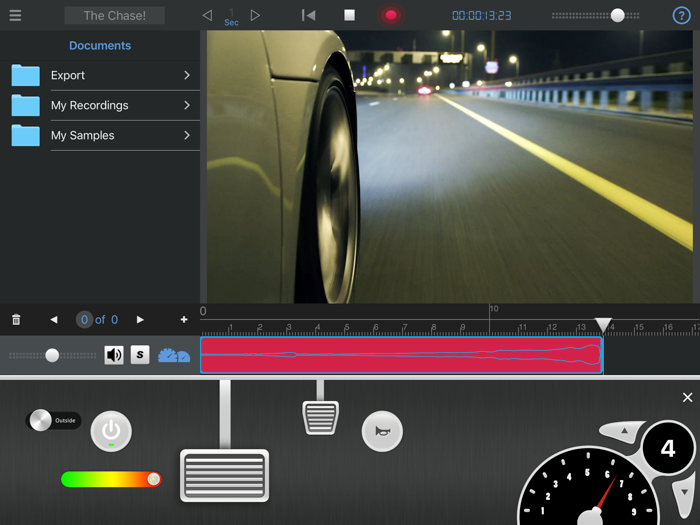Shift gear up with up arrow
The width and height of the screenshot is (700, 525).
[623, 431]
